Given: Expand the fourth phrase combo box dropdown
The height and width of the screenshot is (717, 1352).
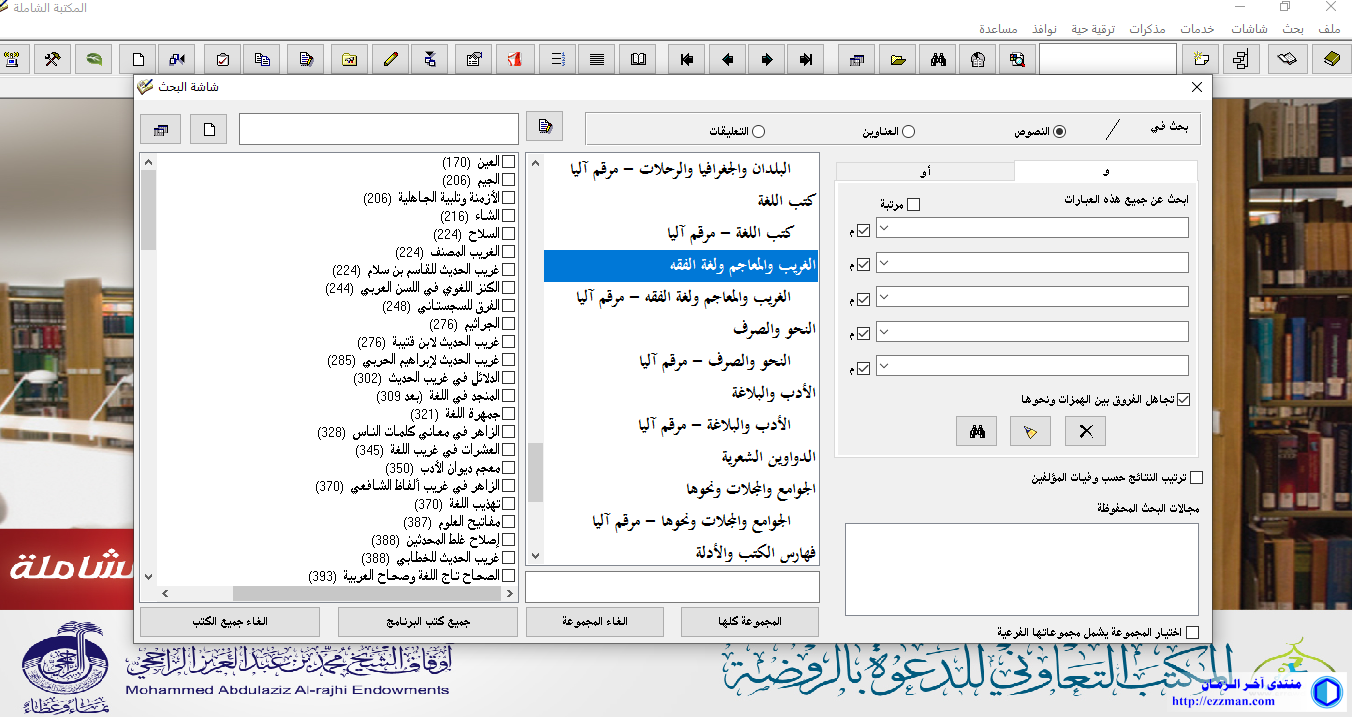Looking at the screenshot, I should pyautogui.click(x=883, y=331).
